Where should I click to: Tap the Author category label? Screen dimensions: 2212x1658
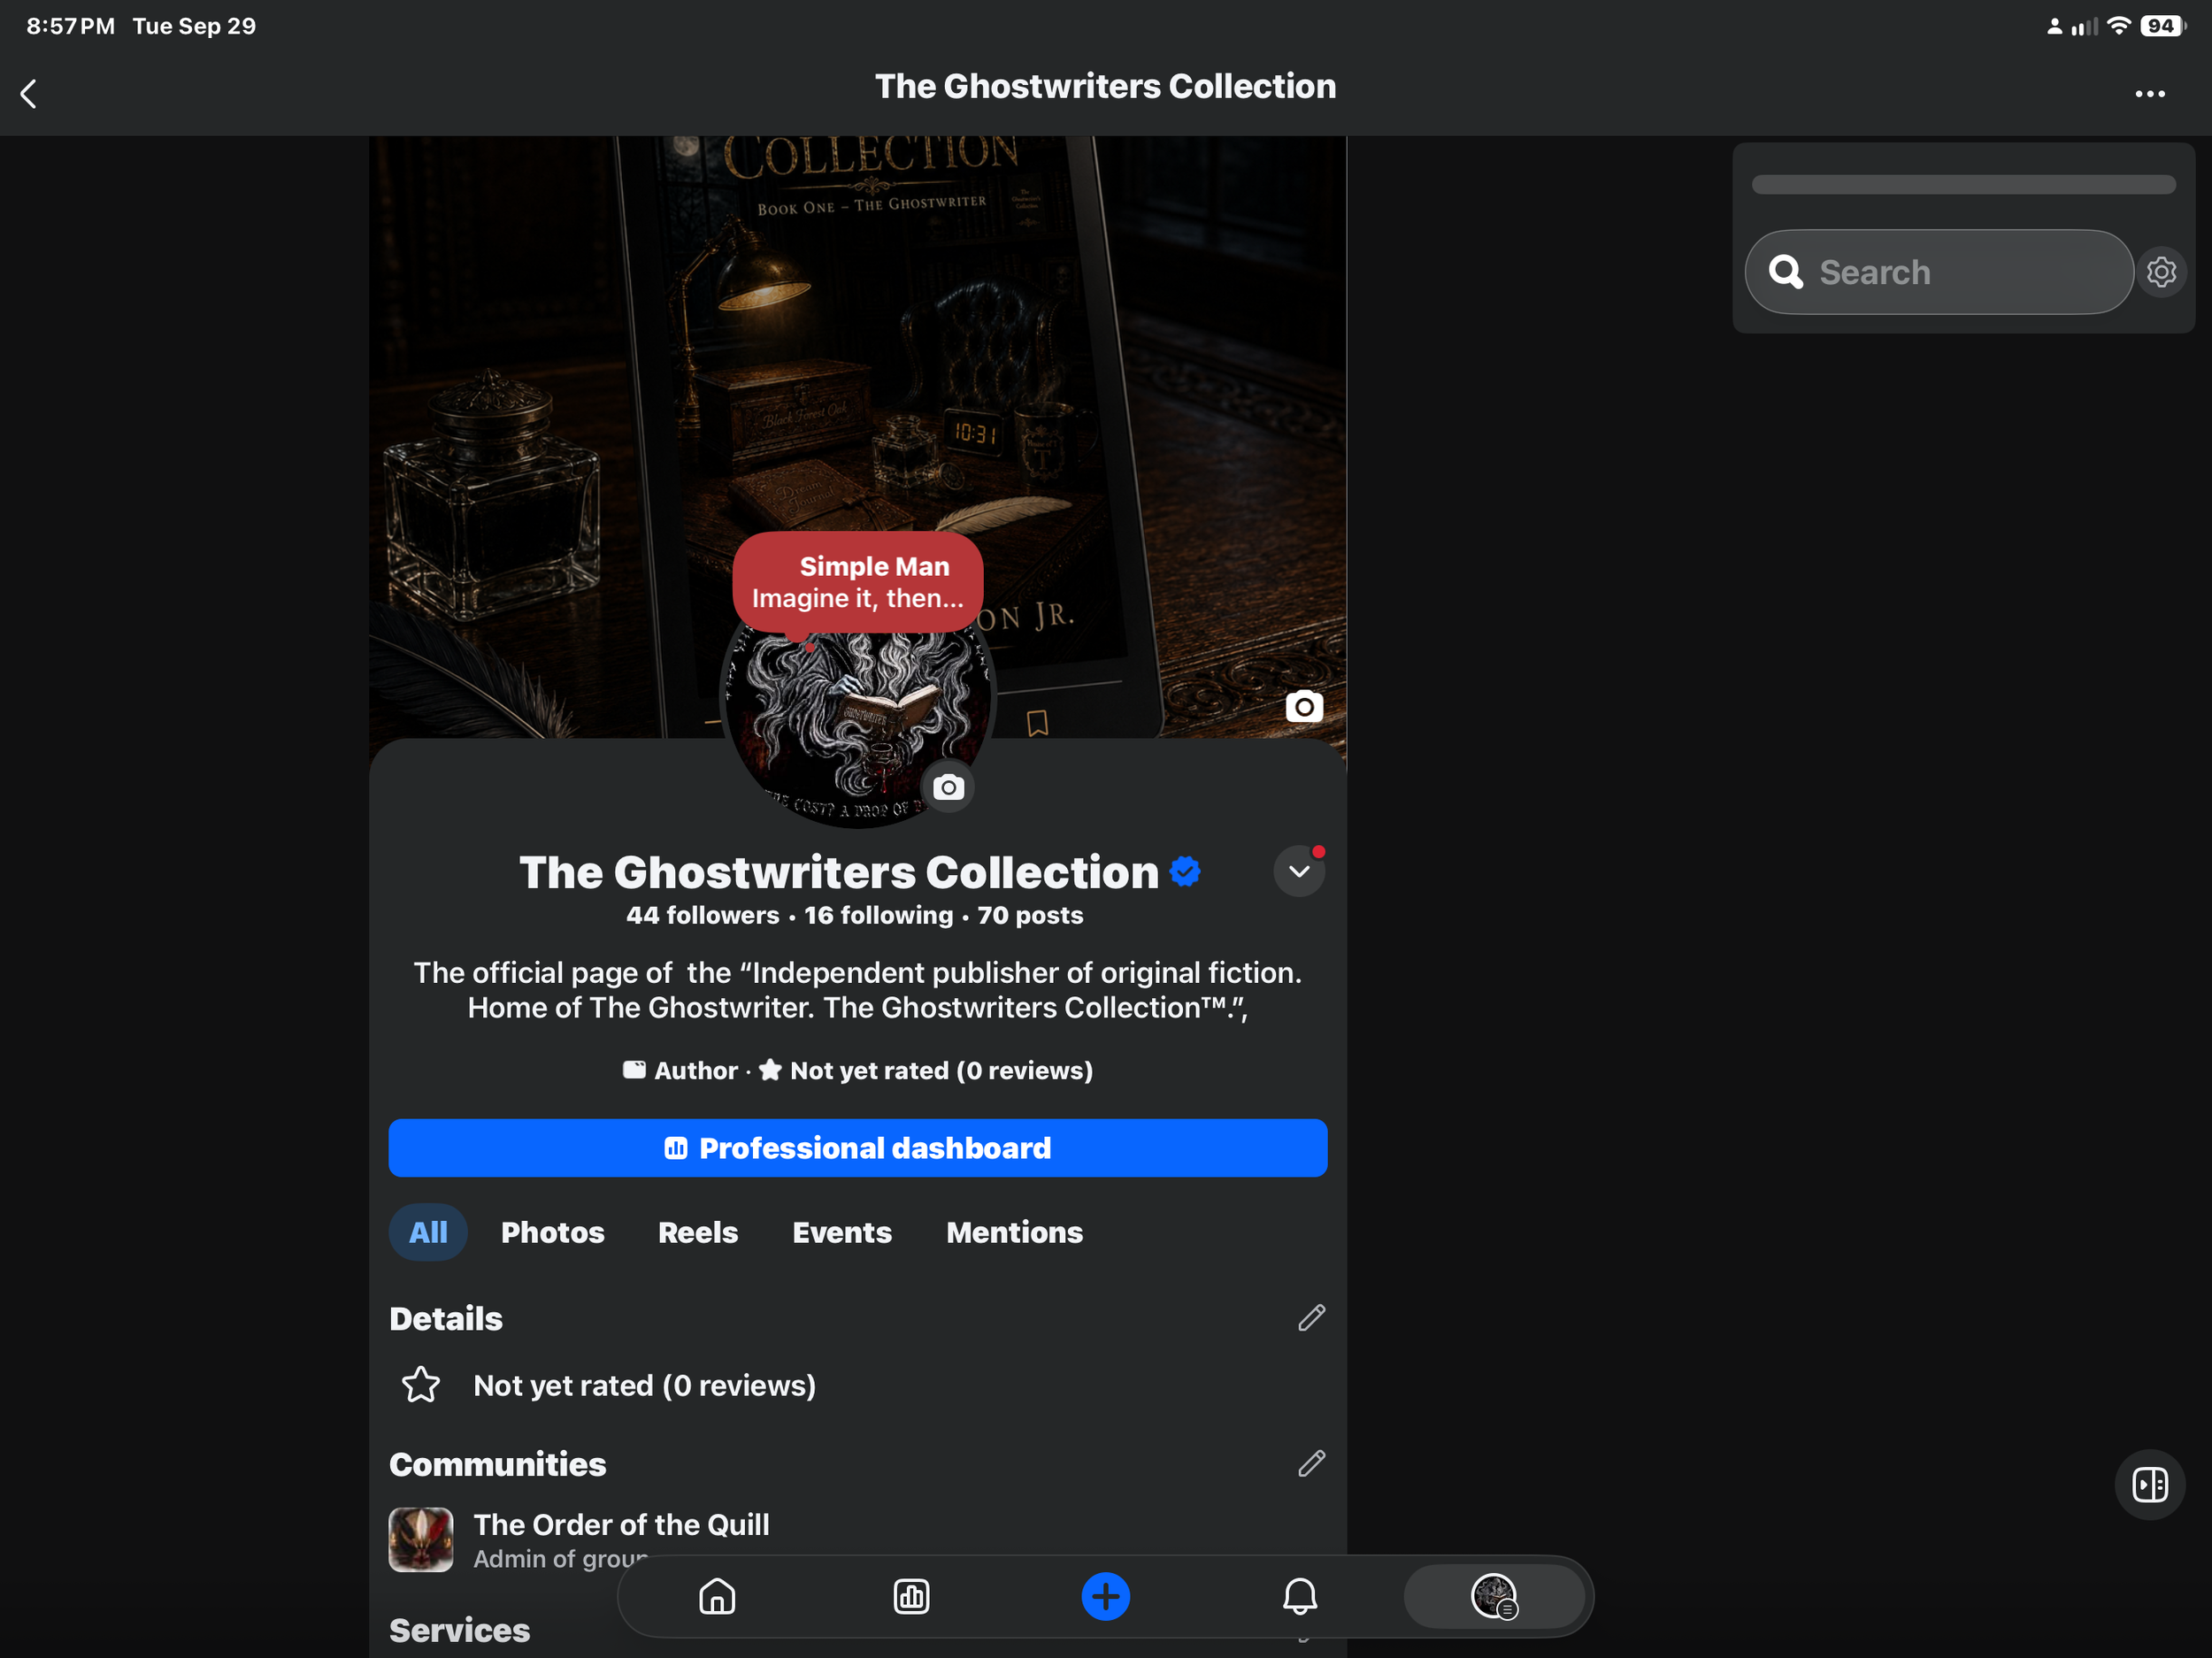[x=696, y=1071]
